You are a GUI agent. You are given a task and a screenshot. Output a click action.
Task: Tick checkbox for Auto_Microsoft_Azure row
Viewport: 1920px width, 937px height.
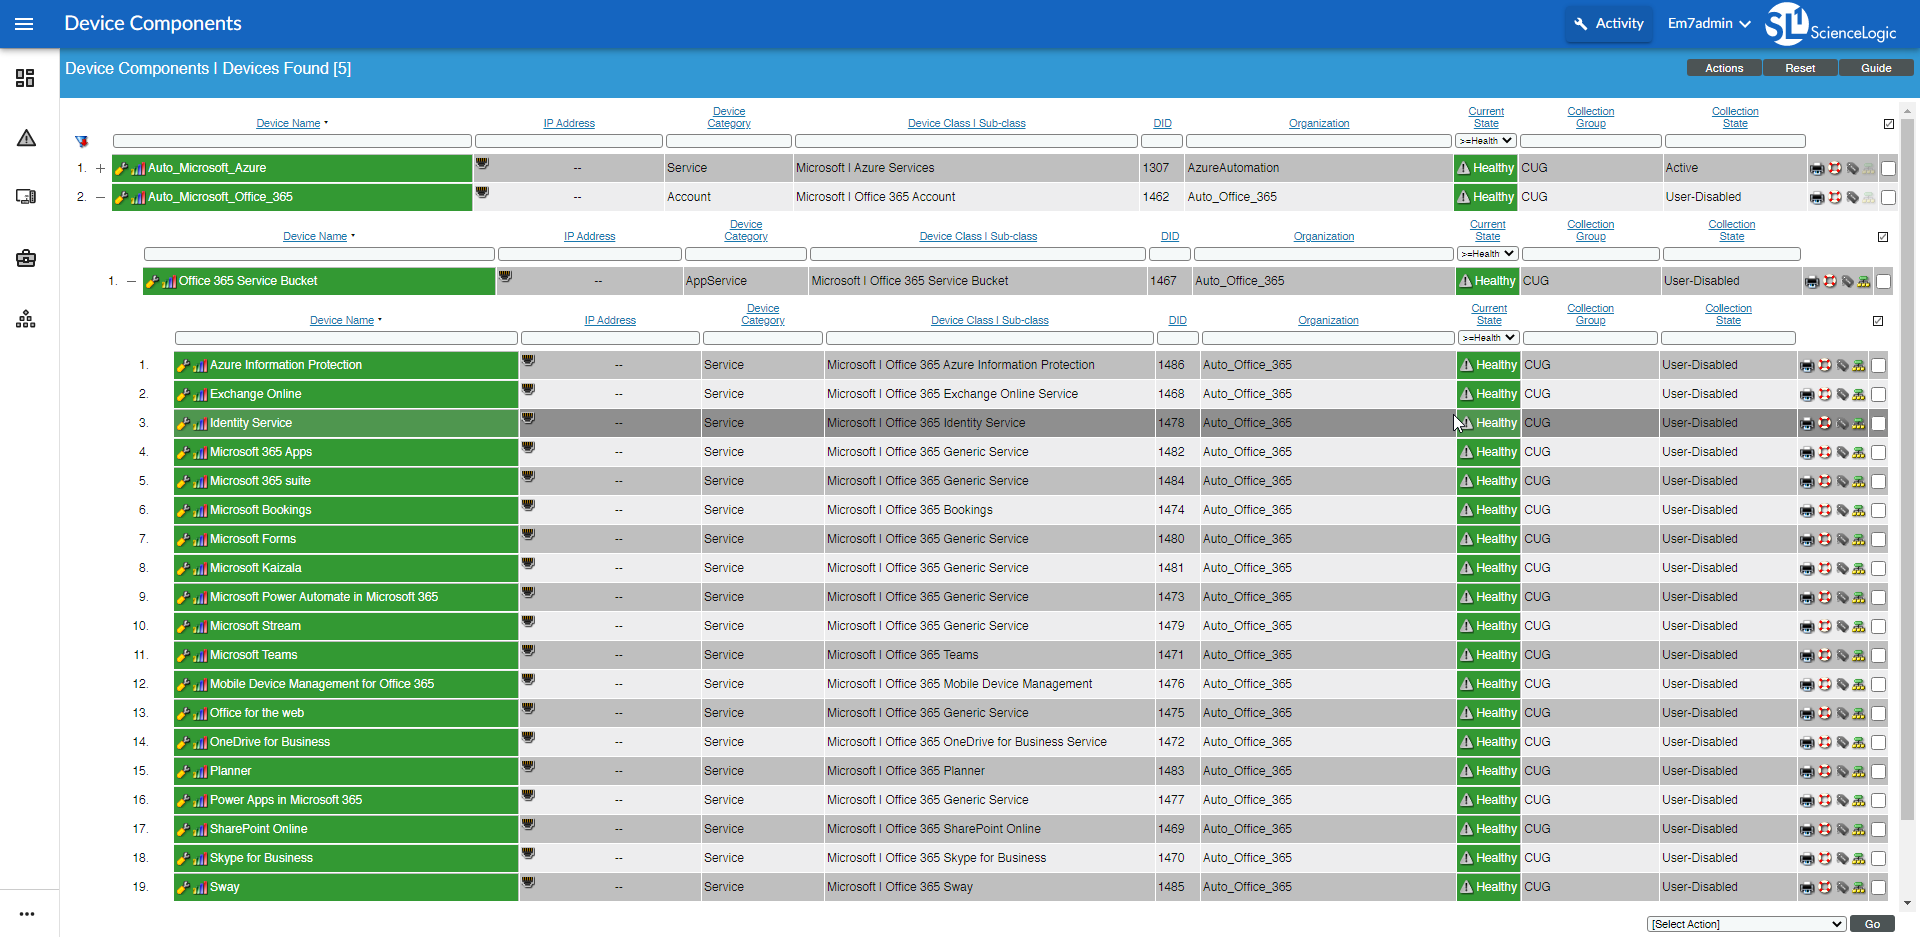coord(1888,169)
